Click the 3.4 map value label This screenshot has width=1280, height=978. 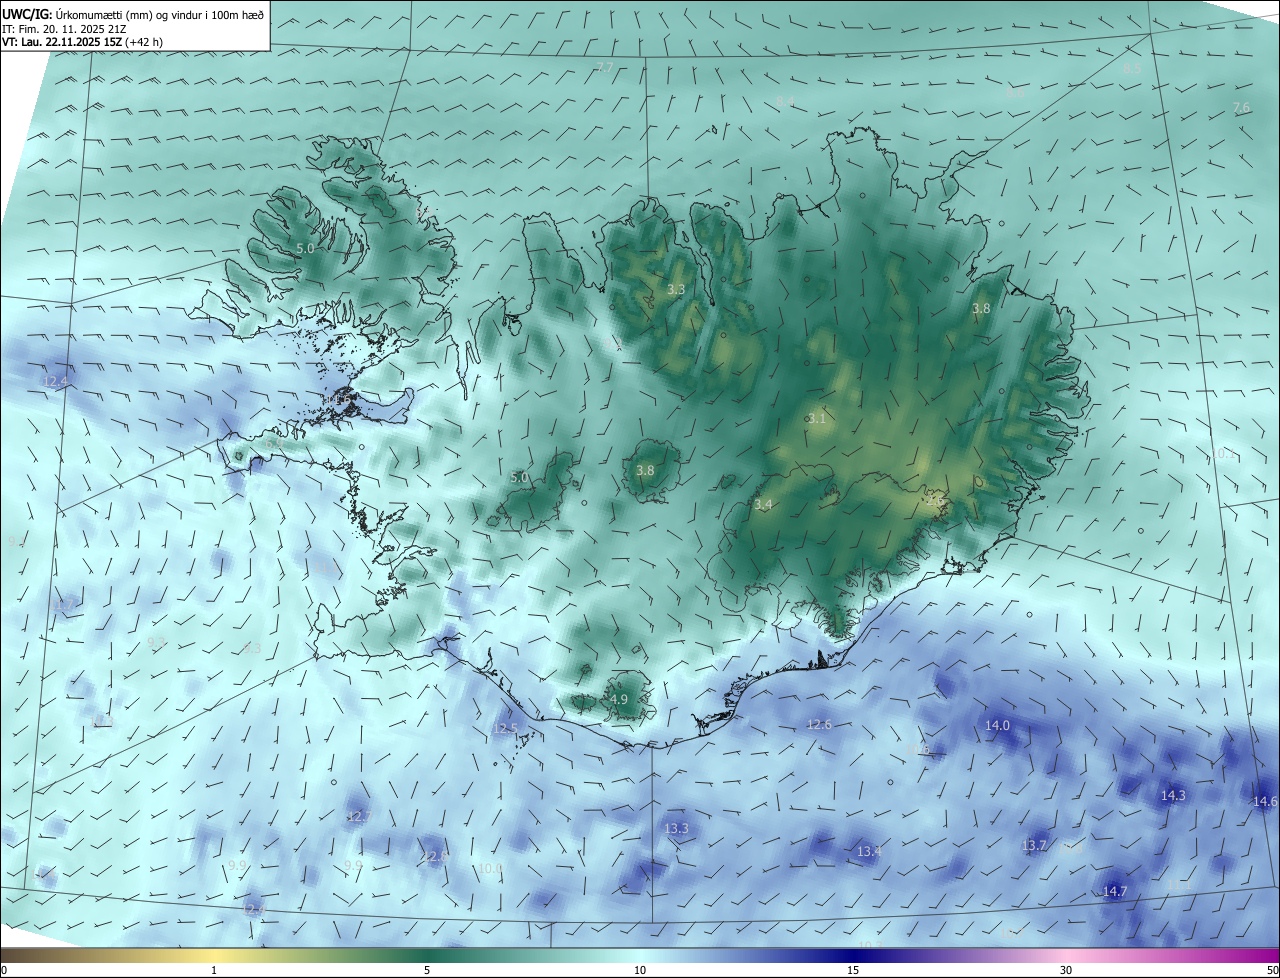pos(763,505)
